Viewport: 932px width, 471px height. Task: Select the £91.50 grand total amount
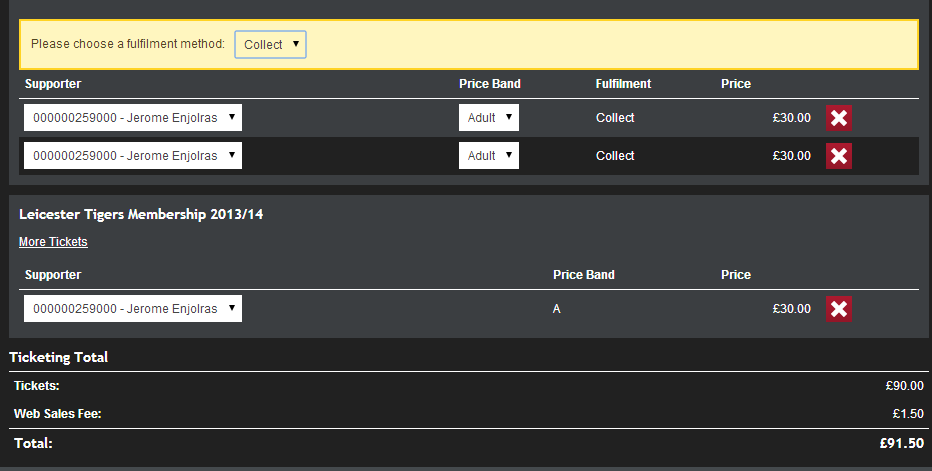point(902,442)
